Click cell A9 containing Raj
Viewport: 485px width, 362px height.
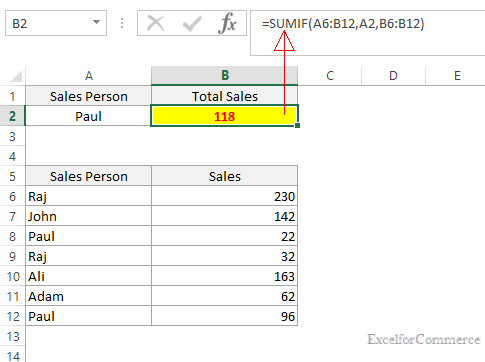88,256
